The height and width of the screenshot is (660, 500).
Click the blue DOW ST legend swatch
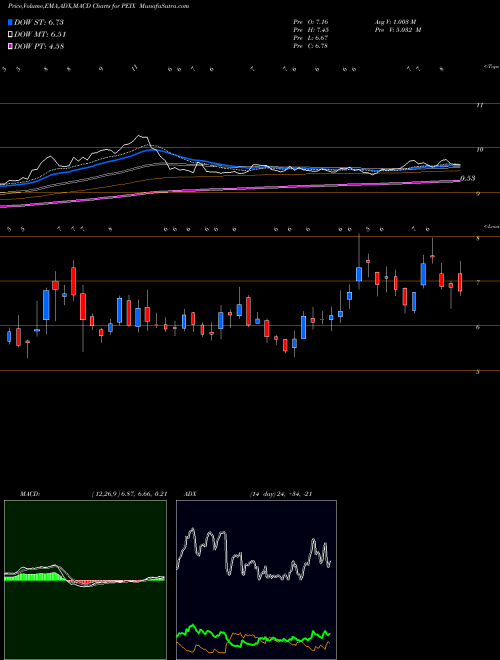coord(10,22)
